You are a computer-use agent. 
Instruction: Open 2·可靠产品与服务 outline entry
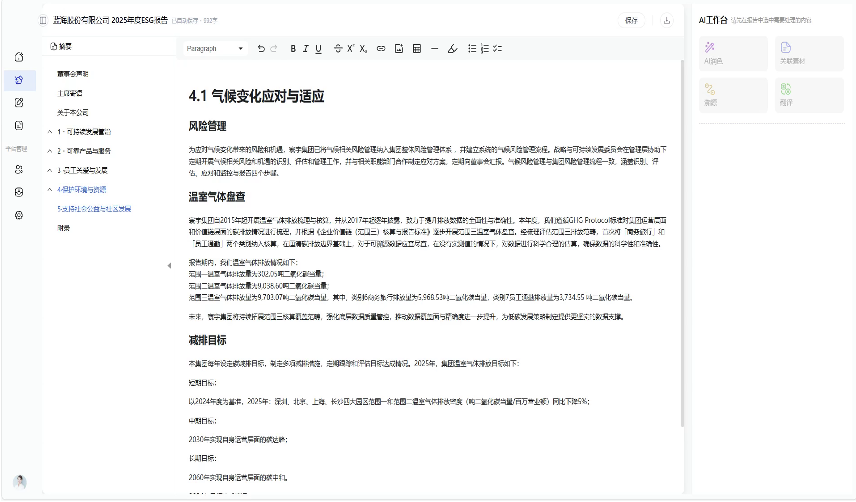[x=84, y=151]
